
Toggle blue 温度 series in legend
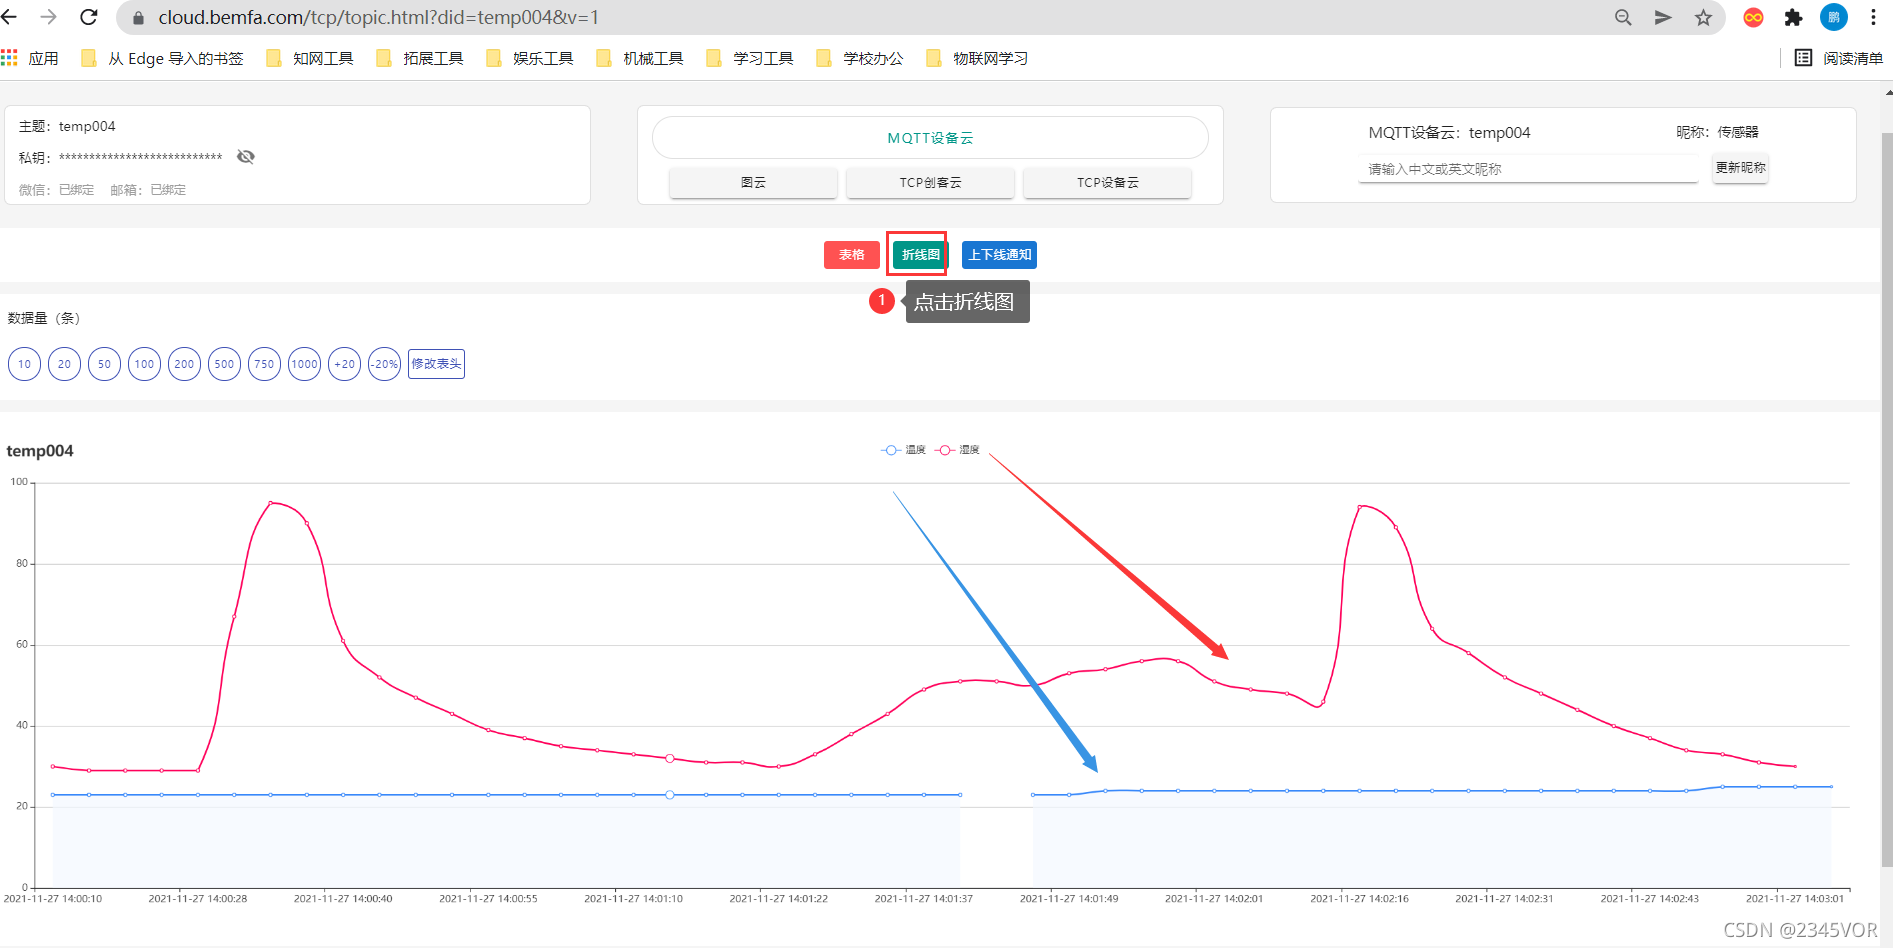click(x=903, y=450)
